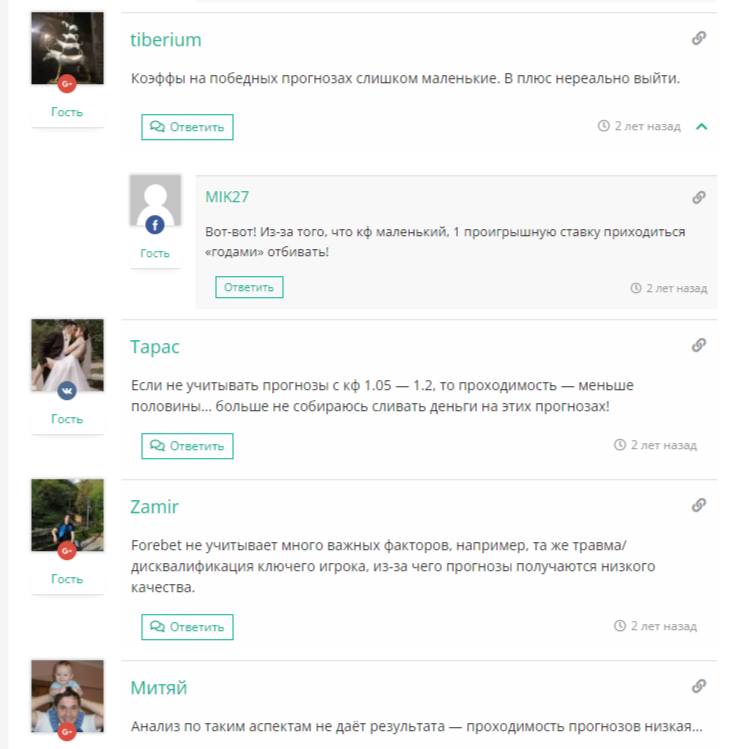This screenshot has width=729, height=749.
Task: Open Митяй's avatar photo with baby
Action: pyautogui.click(x=67, y=696)
